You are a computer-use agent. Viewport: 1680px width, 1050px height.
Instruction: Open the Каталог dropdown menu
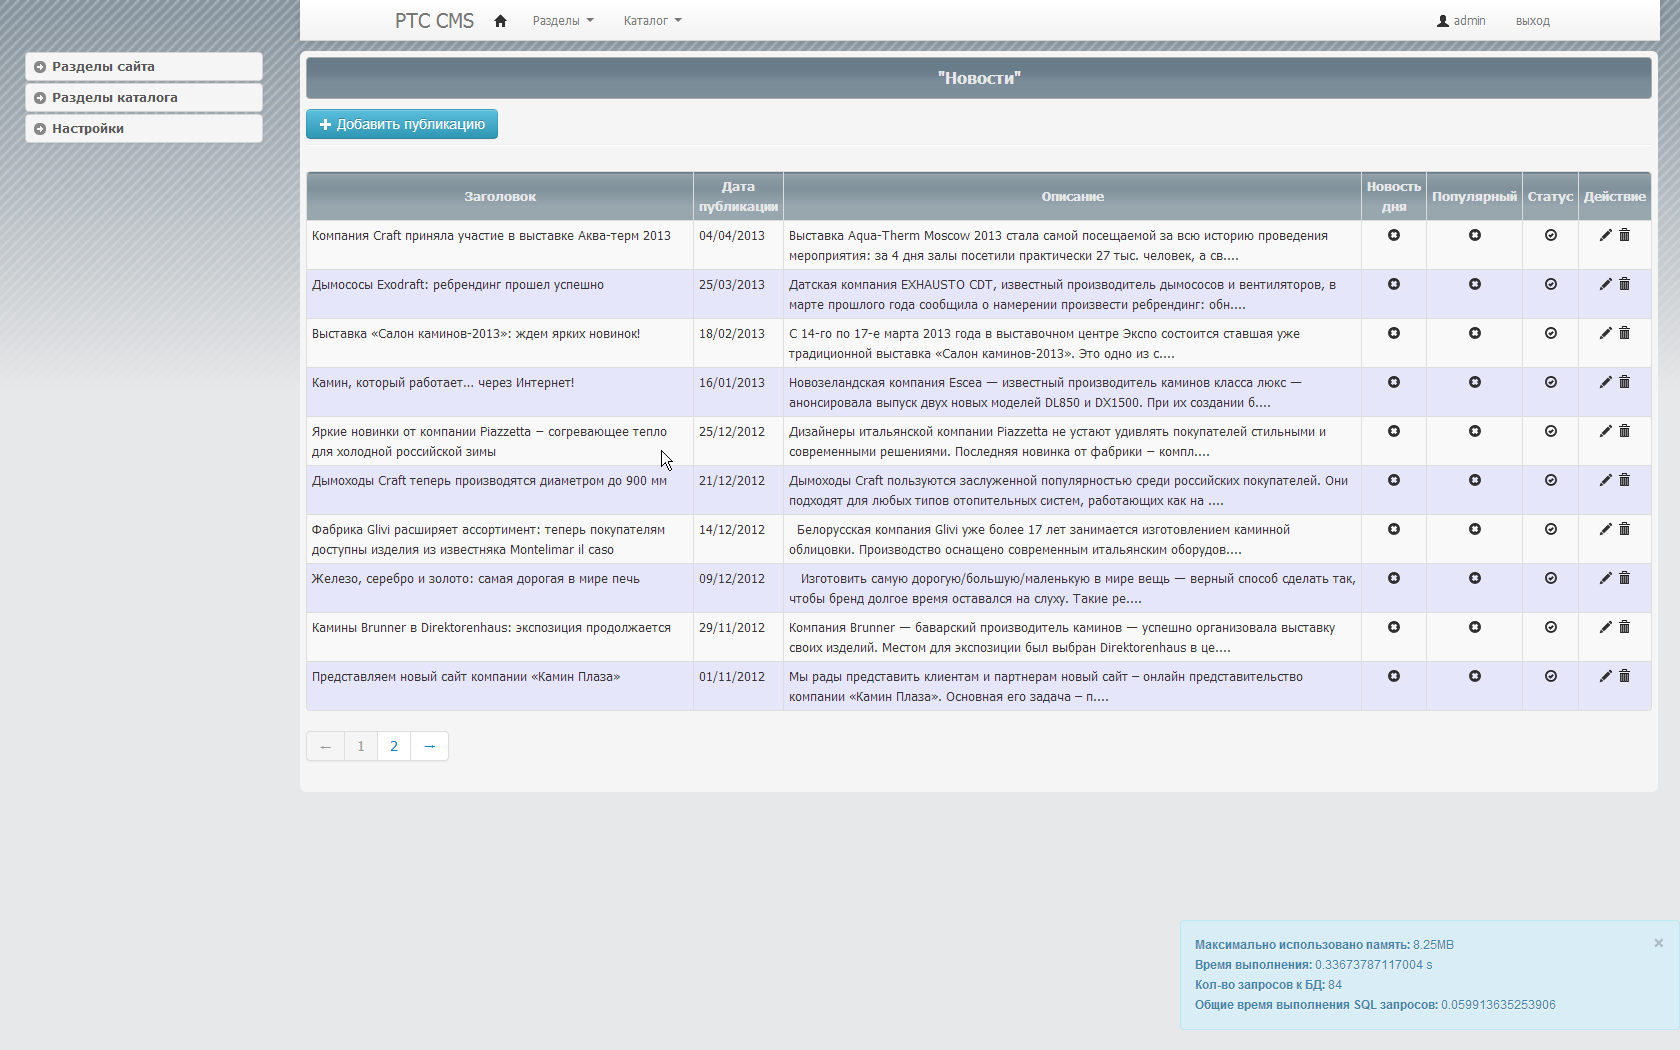[652, 21]
